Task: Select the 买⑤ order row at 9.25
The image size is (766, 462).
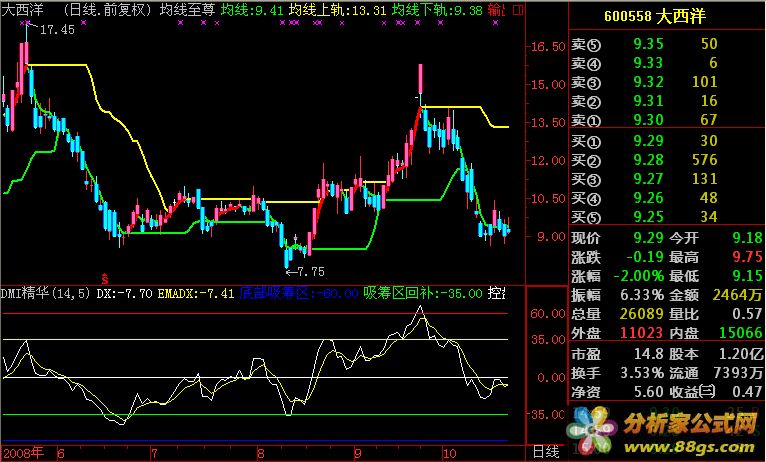Action: point(644,217)
